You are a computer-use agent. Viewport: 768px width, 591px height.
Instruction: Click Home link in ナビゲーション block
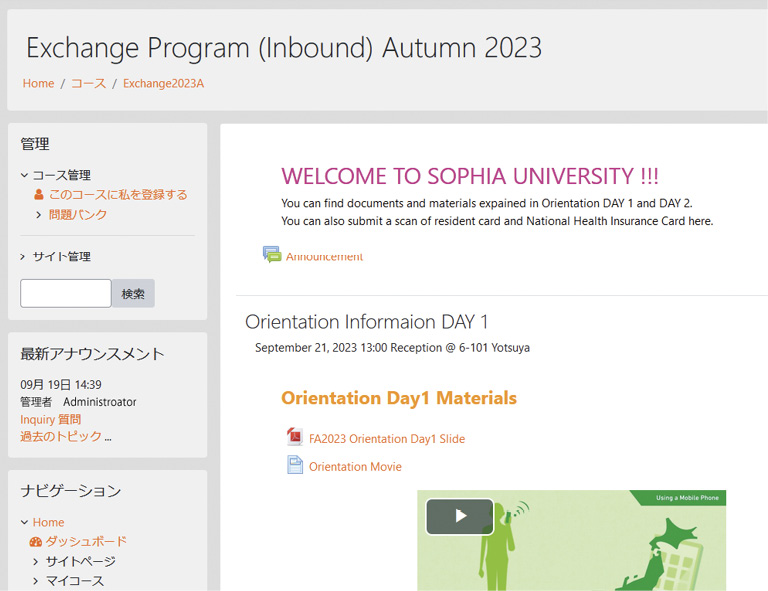pos(48,522)
